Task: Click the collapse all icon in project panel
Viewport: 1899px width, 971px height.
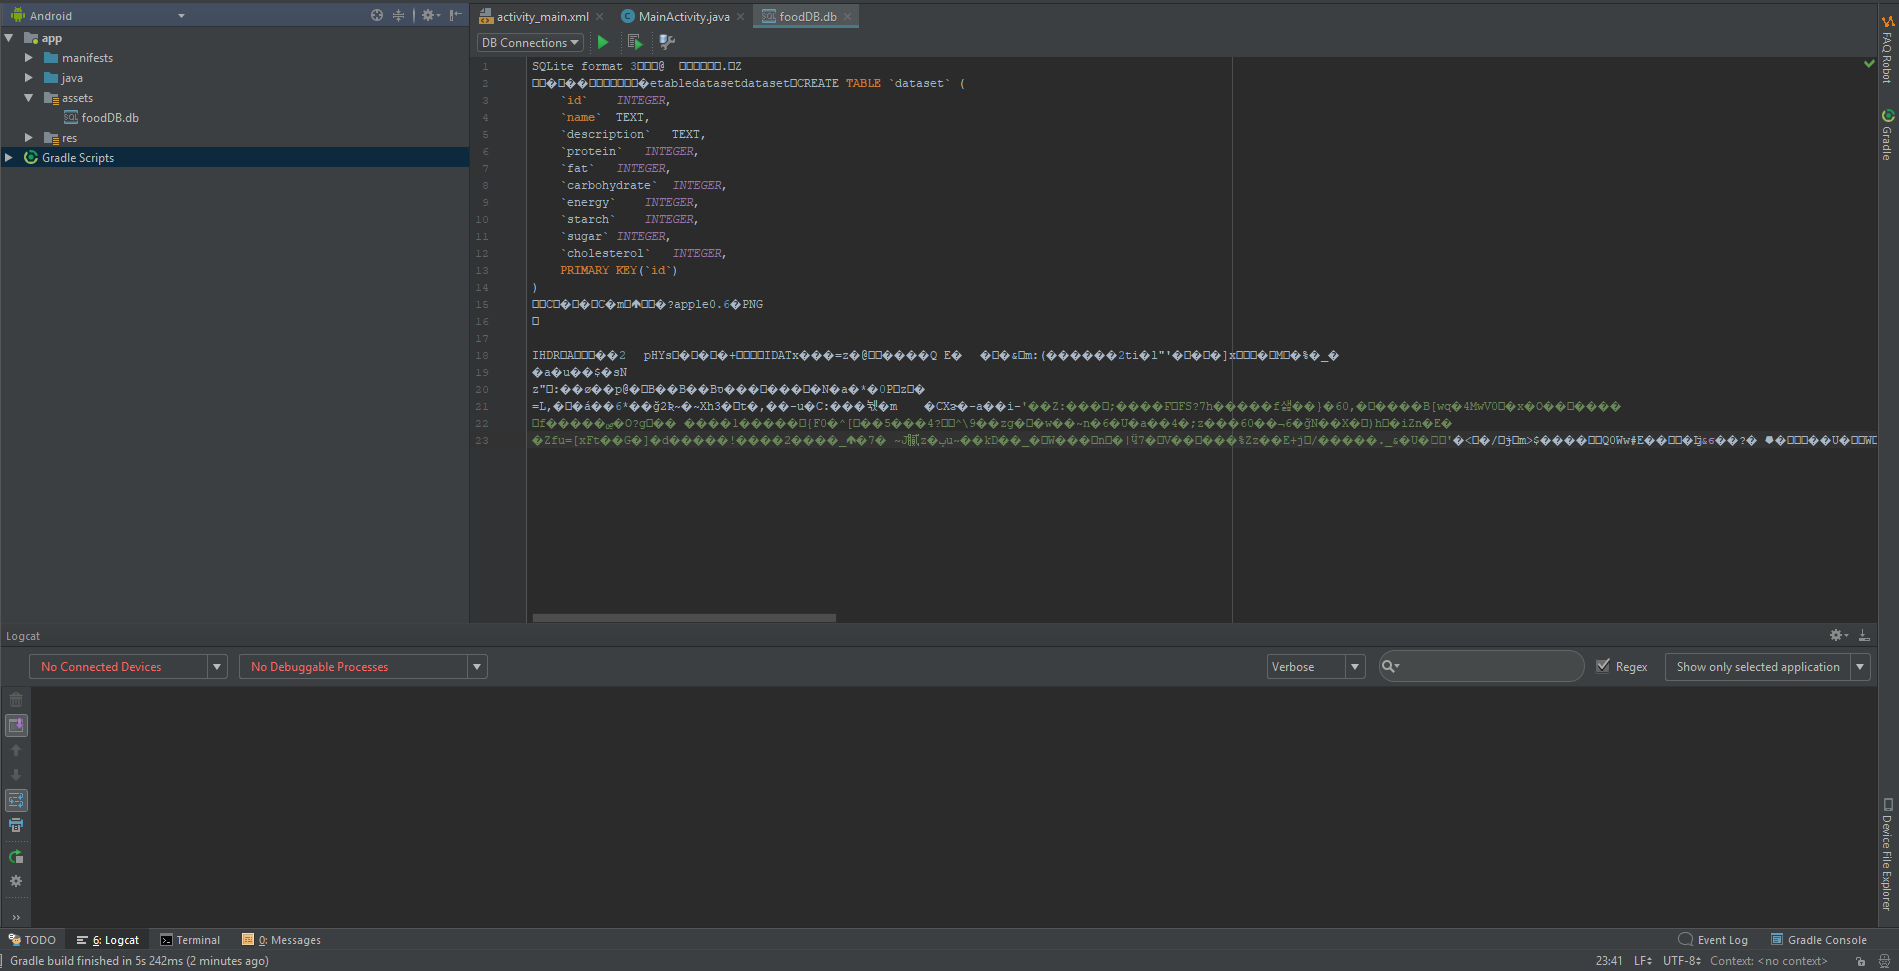Action: (398, 15)
